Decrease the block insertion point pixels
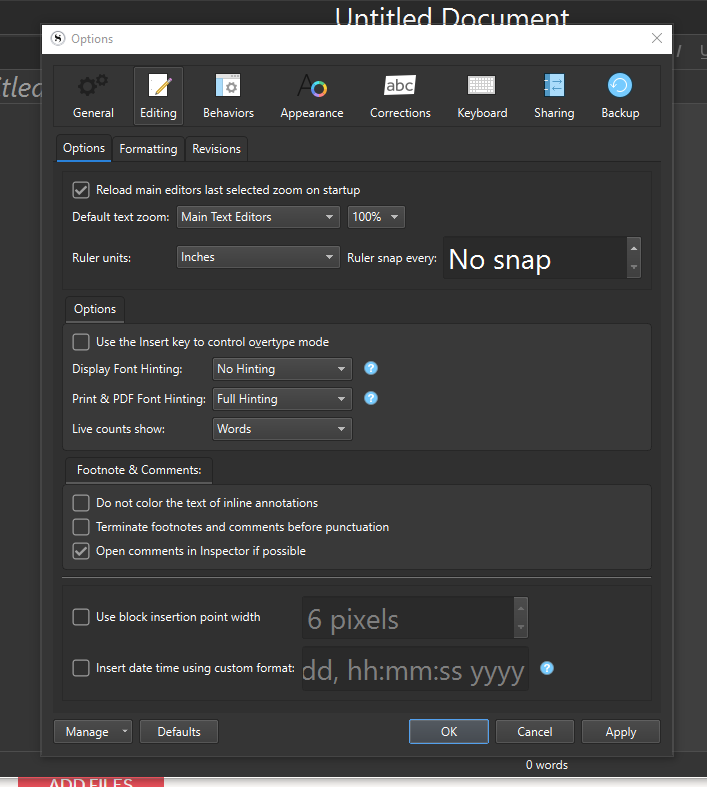Viewport: 707px width, 787px height. 521,627
